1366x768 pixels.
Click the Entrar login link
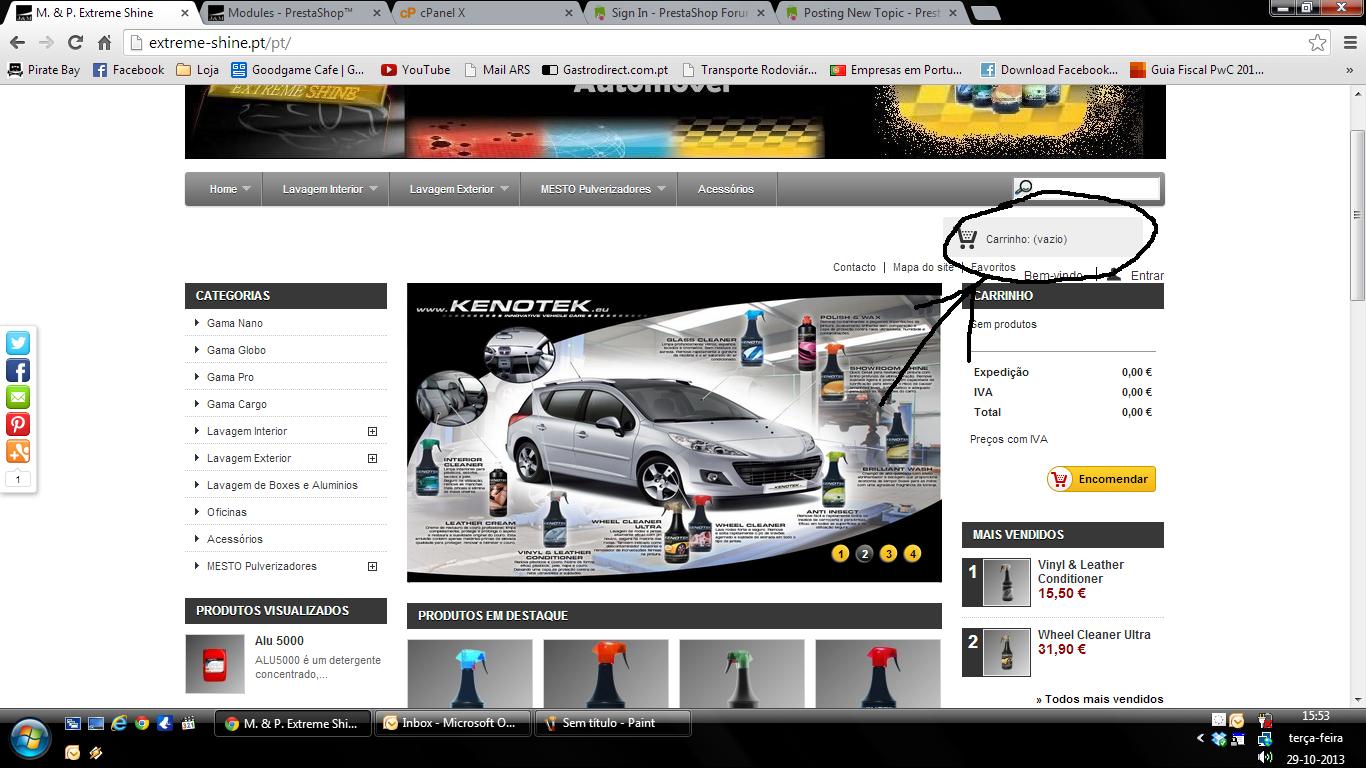click(1147, 276)
